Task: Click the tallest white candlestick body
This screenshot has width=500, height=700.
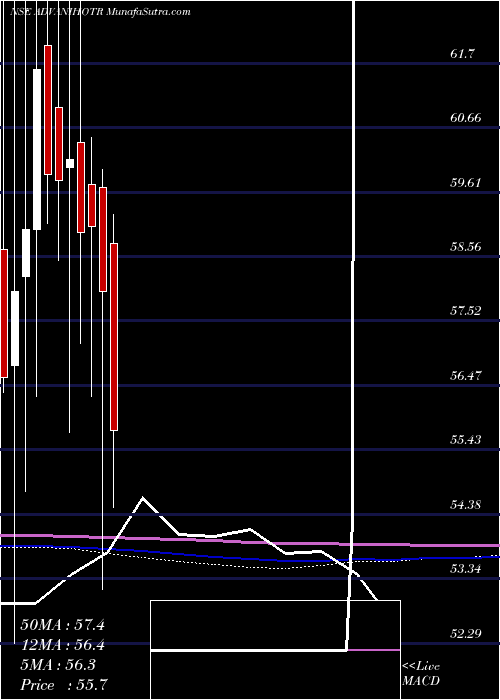Action: 37,150
